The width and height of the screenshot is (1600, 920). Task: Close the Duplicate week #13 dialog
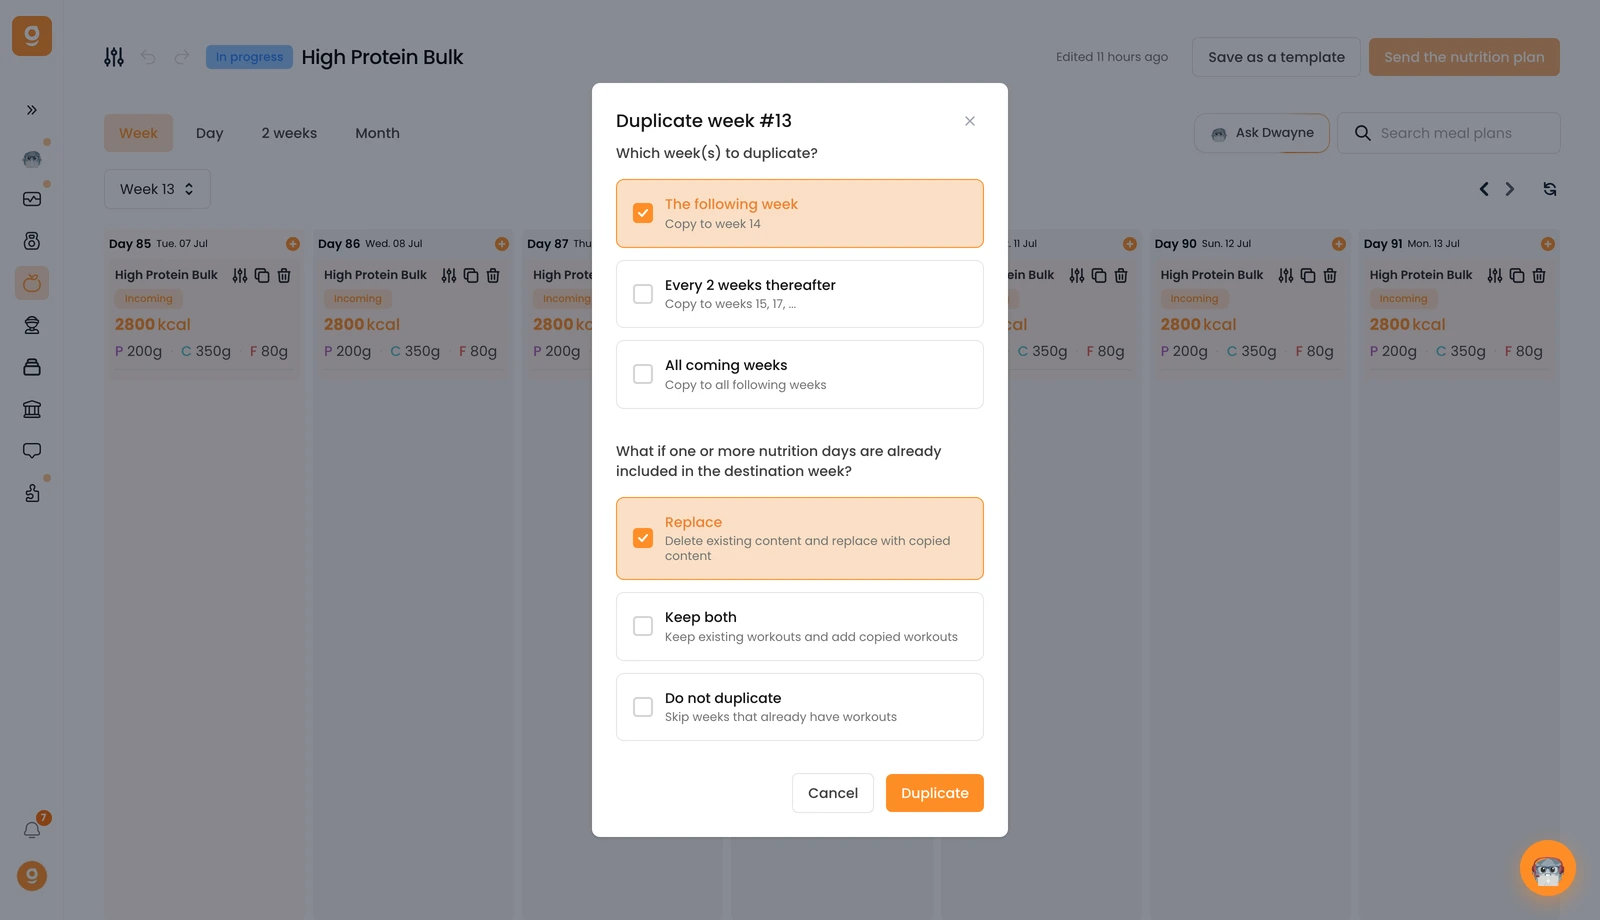click(x=970, y=121)
